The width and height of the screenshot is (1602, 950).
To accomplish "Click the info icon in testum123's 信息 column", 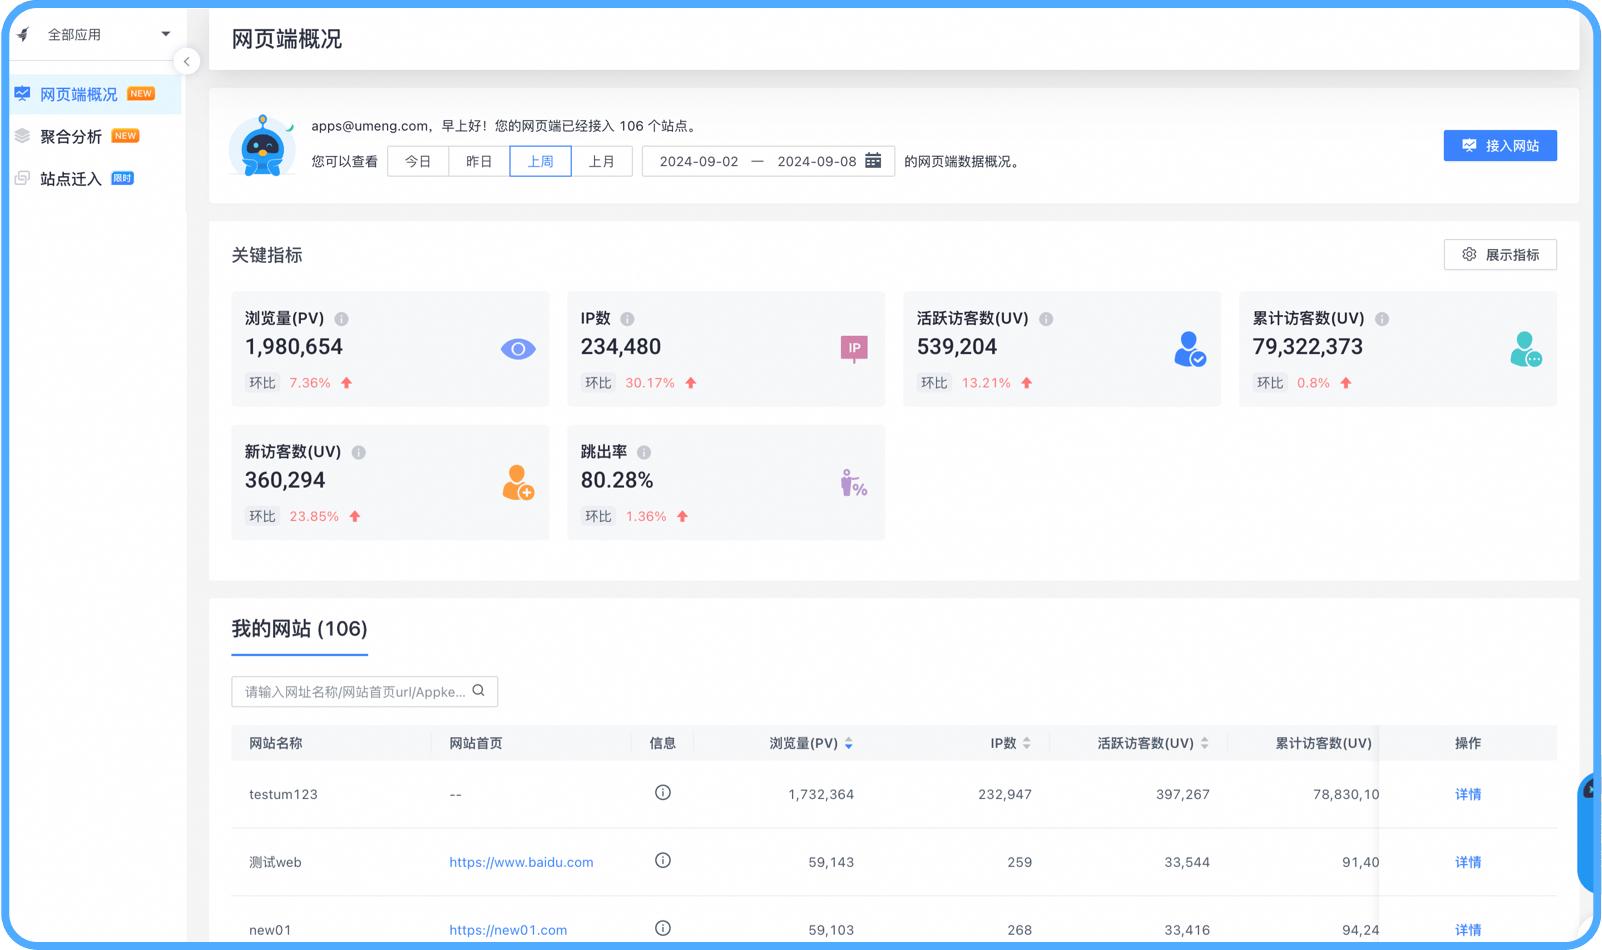I will 662,792.
